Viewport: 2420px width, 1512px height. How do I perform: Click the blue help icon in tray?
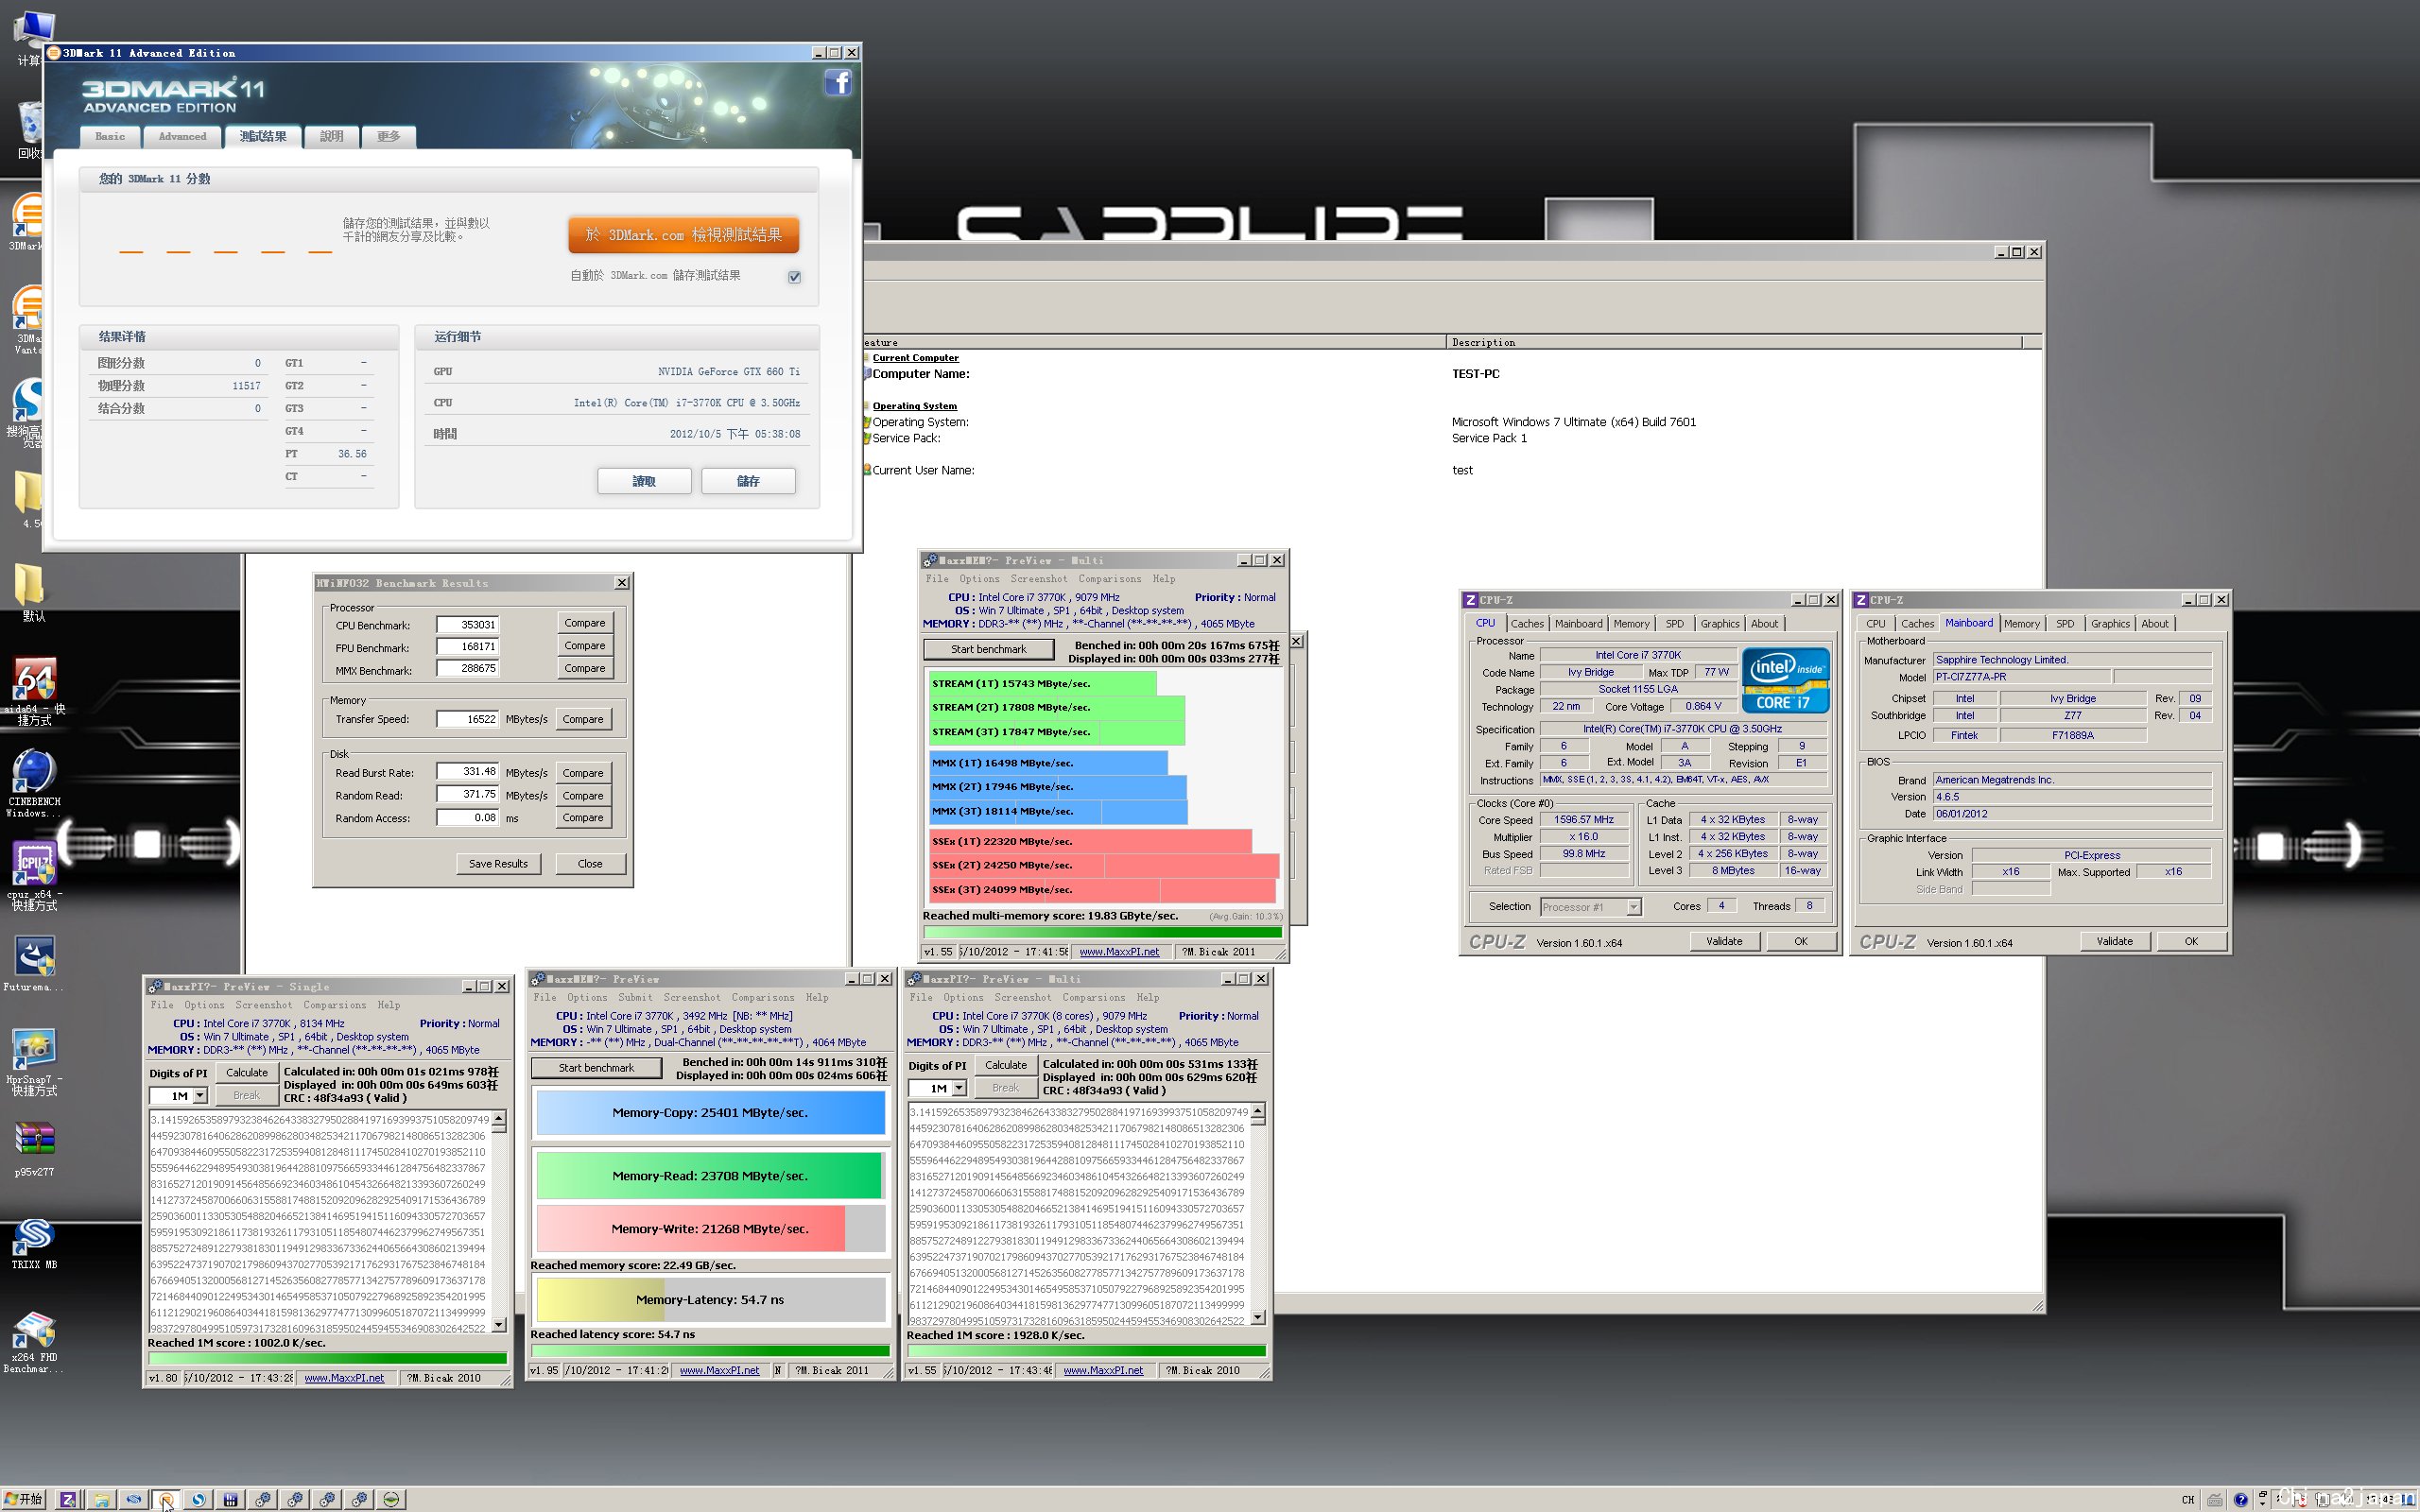tap(2241, 1500)
